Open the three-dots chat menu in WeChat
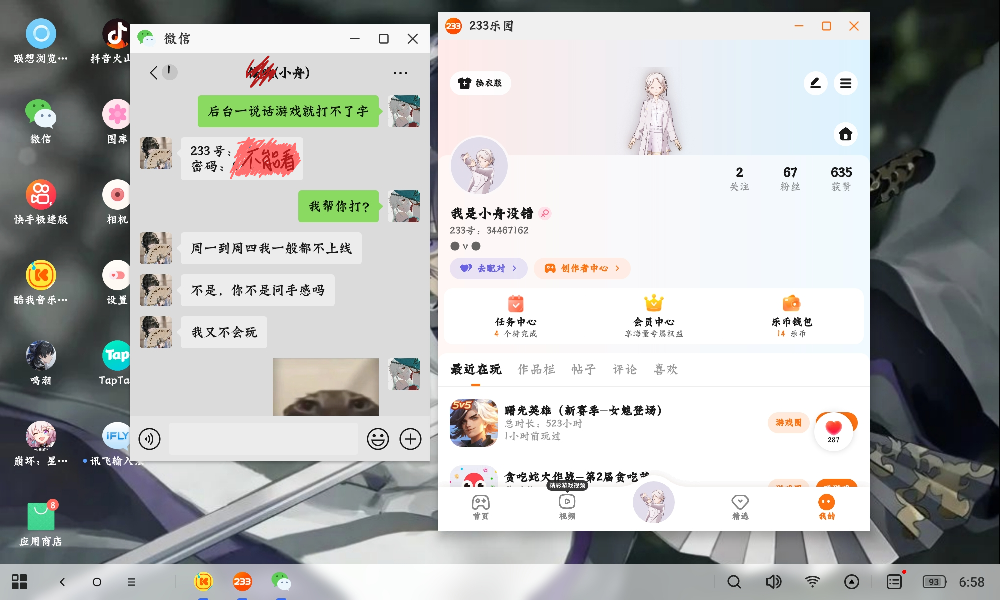The height and width of the screenshot is (600, 1000). [x=401, y=73]
